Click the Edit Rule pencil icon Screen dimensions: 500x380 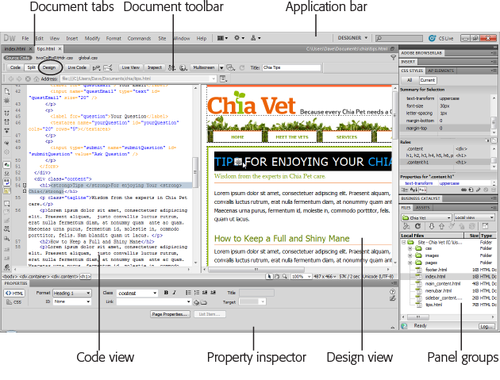[478, 190]
